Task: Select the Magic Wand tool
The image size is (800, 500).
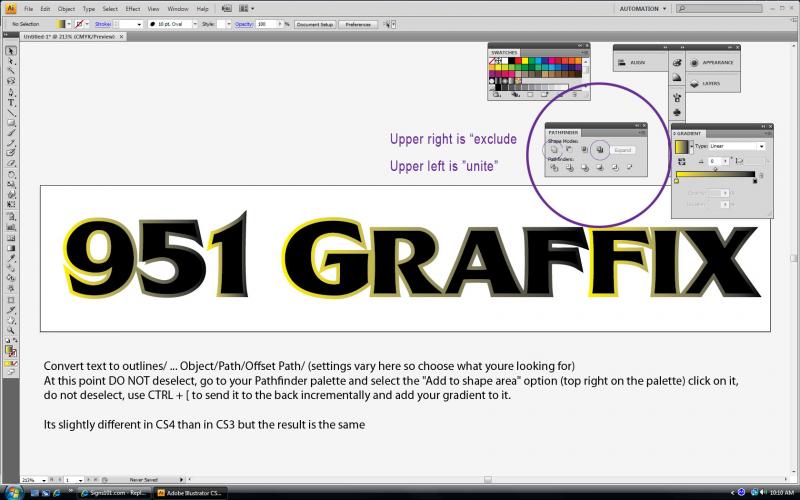Action: coord(11,71)
